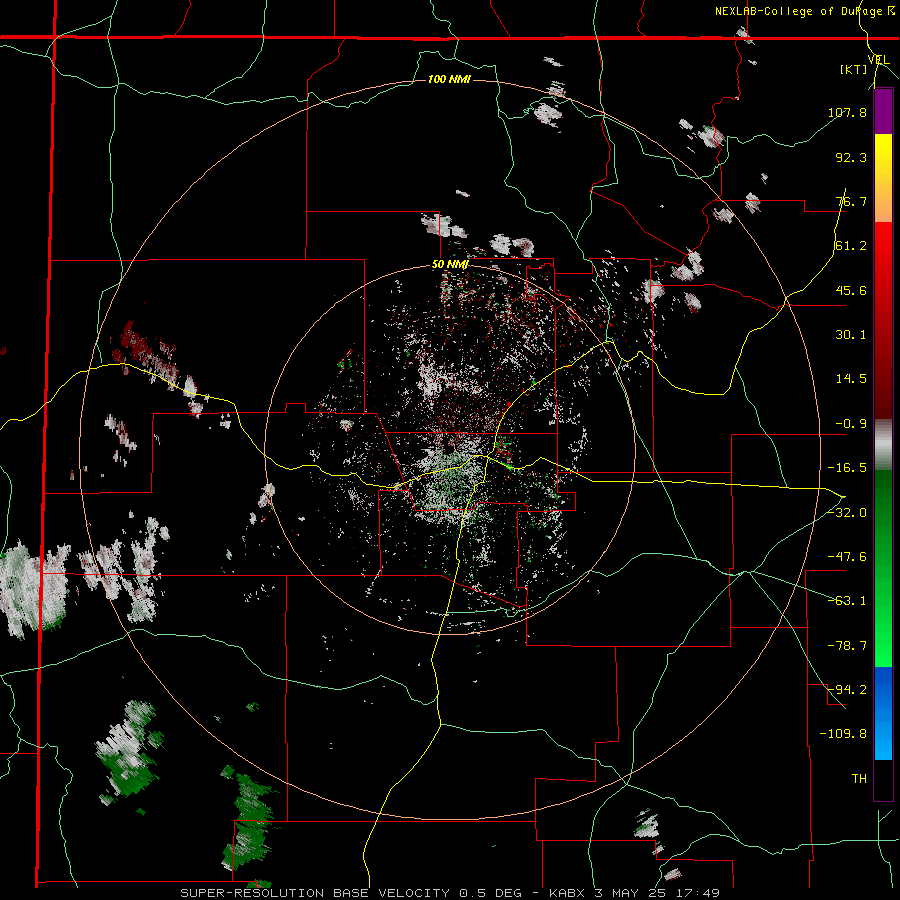
Task: Click the [KT] units label
Action: click(x=853, y=69)
